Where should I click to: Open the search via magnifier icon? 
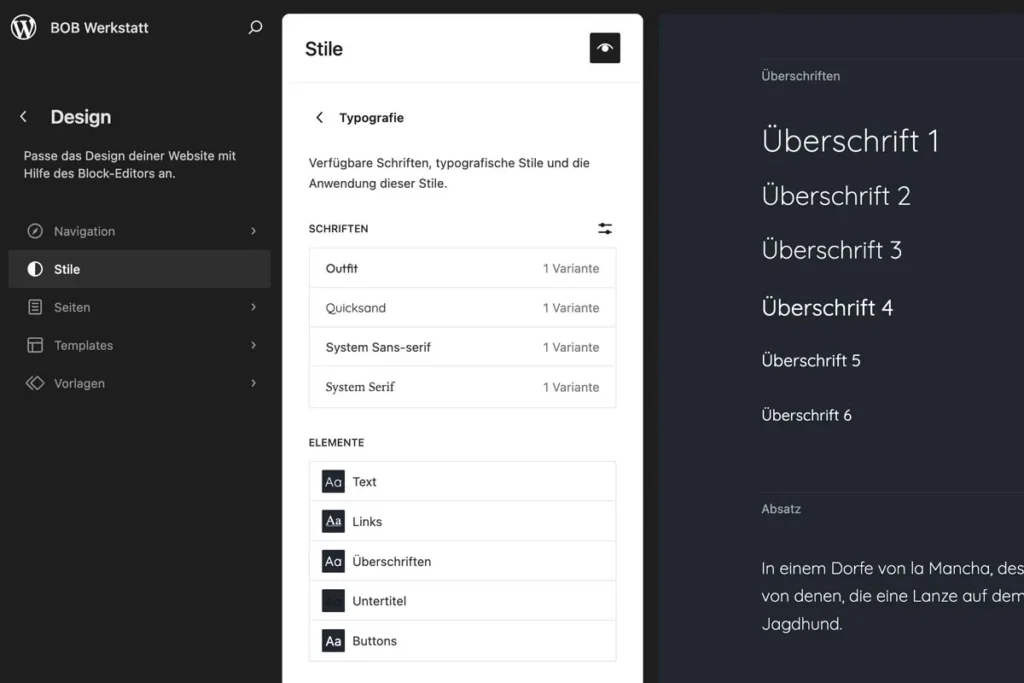[256, 27]
